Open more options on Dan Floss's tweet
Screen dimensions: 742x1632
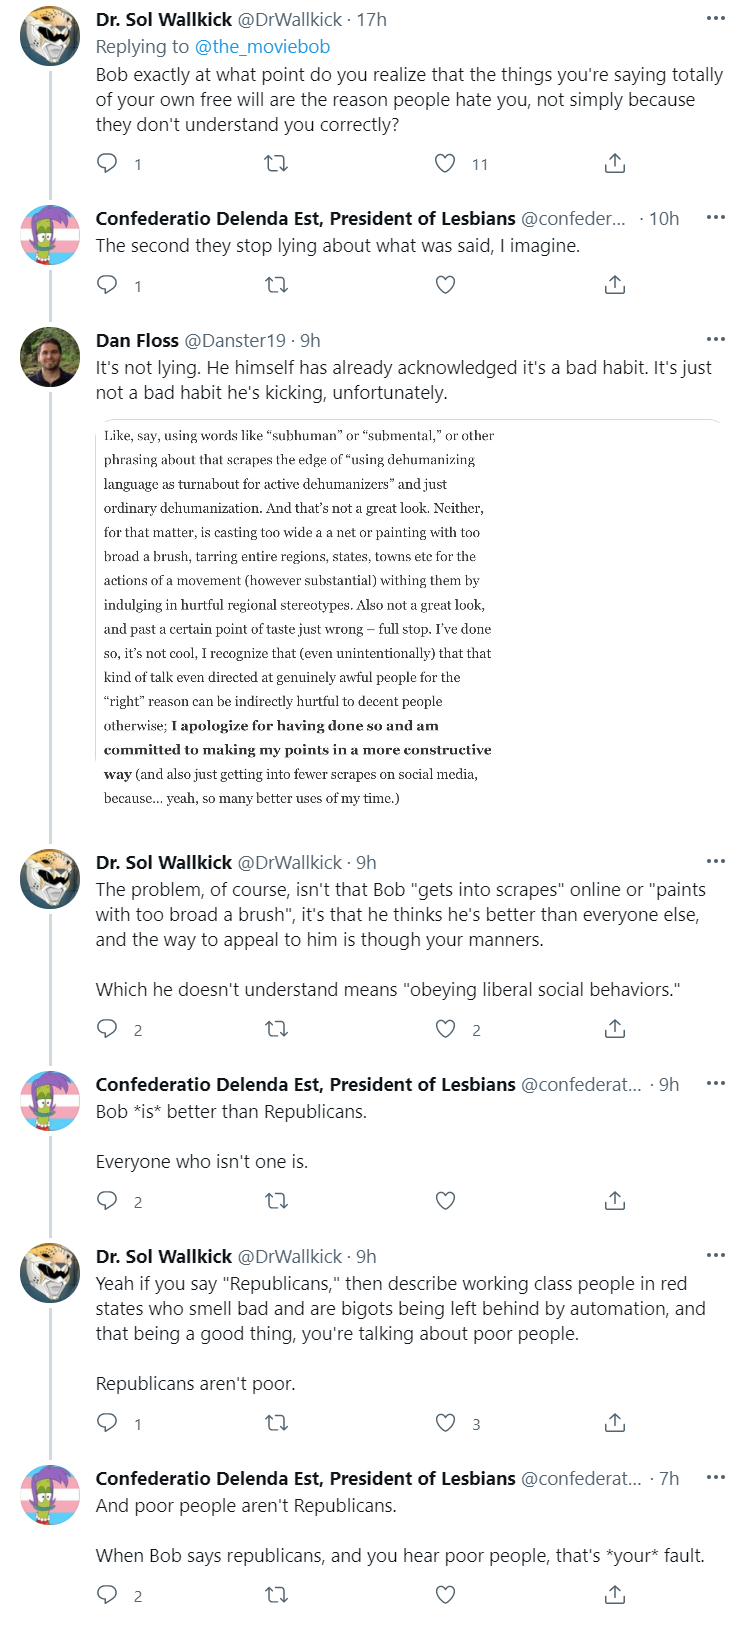pos(715,340)
